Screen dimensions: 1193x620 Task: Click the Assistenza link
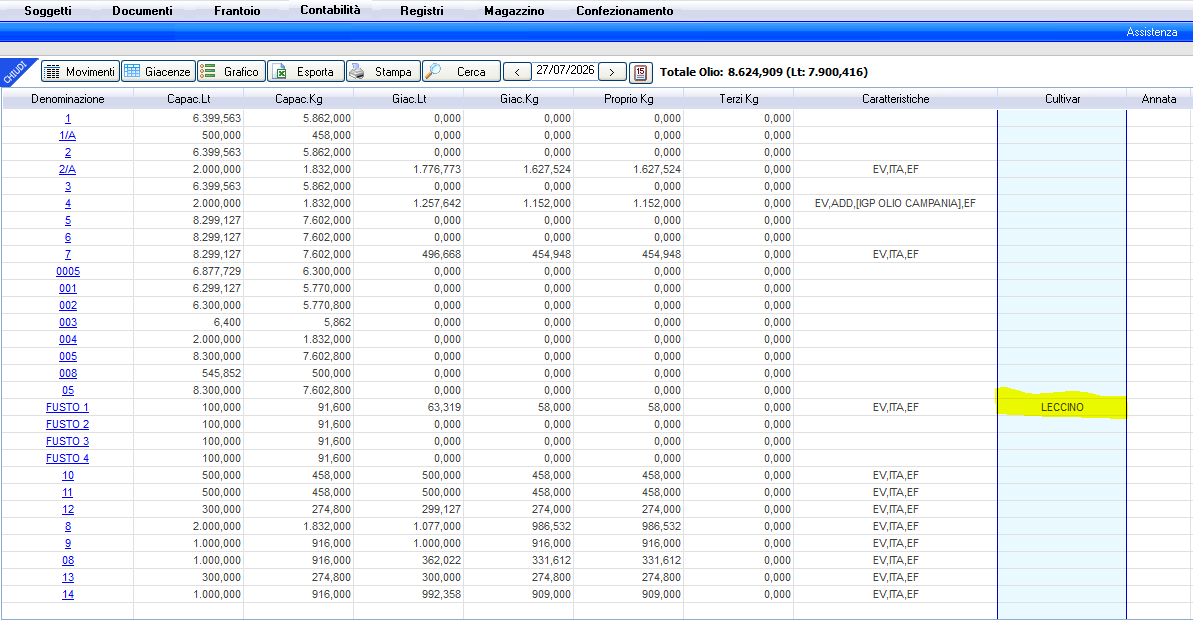pos(1151,32)
